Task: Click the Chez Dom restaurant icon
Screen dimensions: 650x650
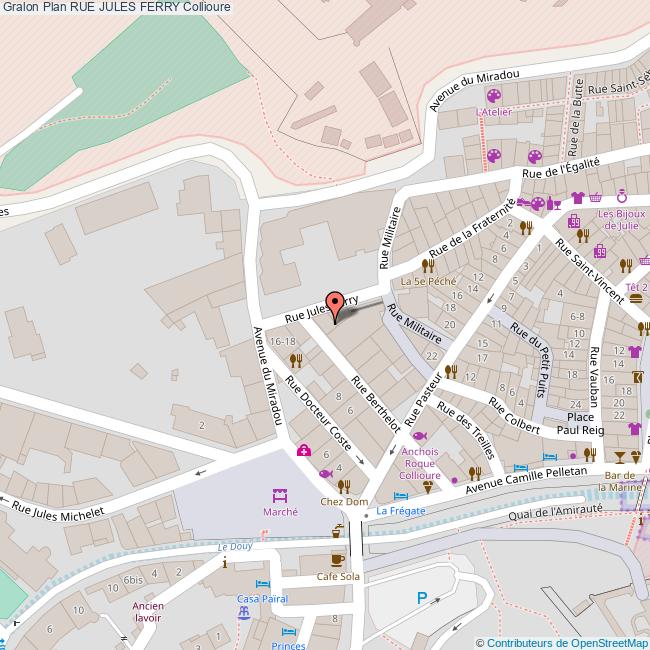Action: click(343, 486)
